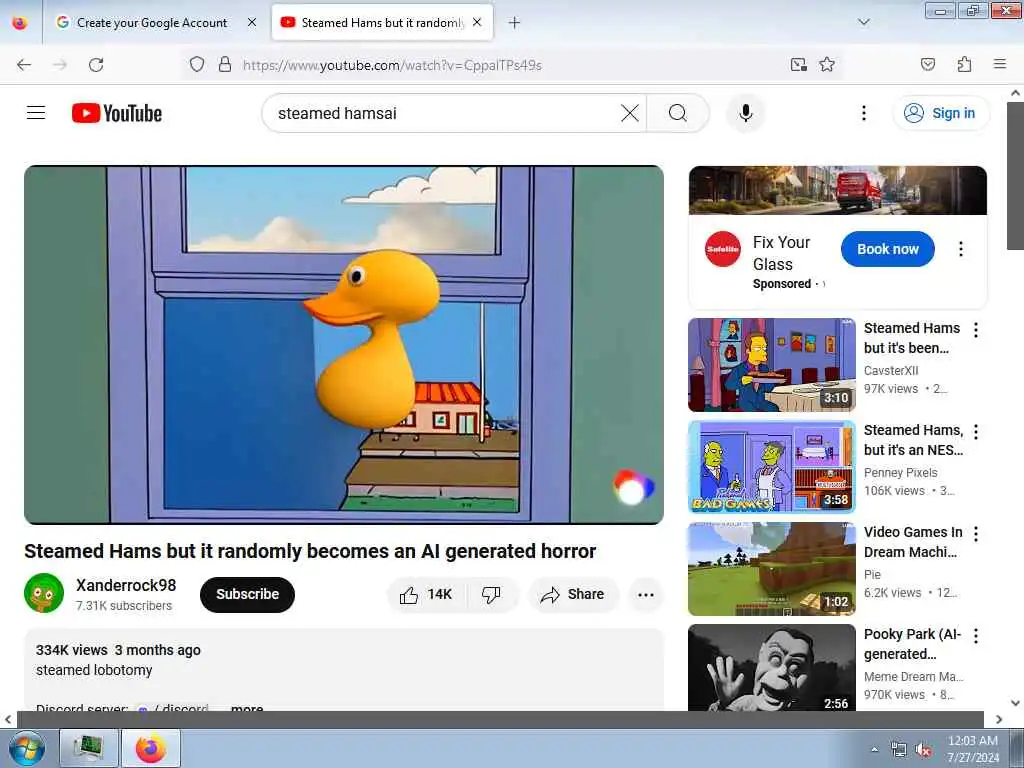Open the taskbar clock and date
The height and width of the screenshot is (768, 1024).
[973, 749]
